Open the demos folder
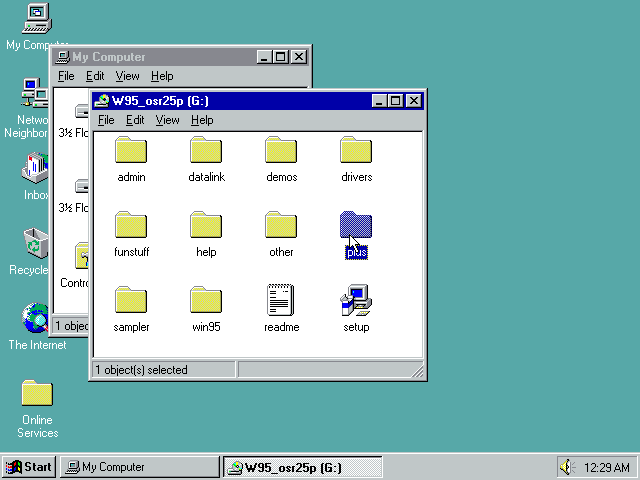Image resolution: width=640 pixels, height=480 pixels. (281, 151)
